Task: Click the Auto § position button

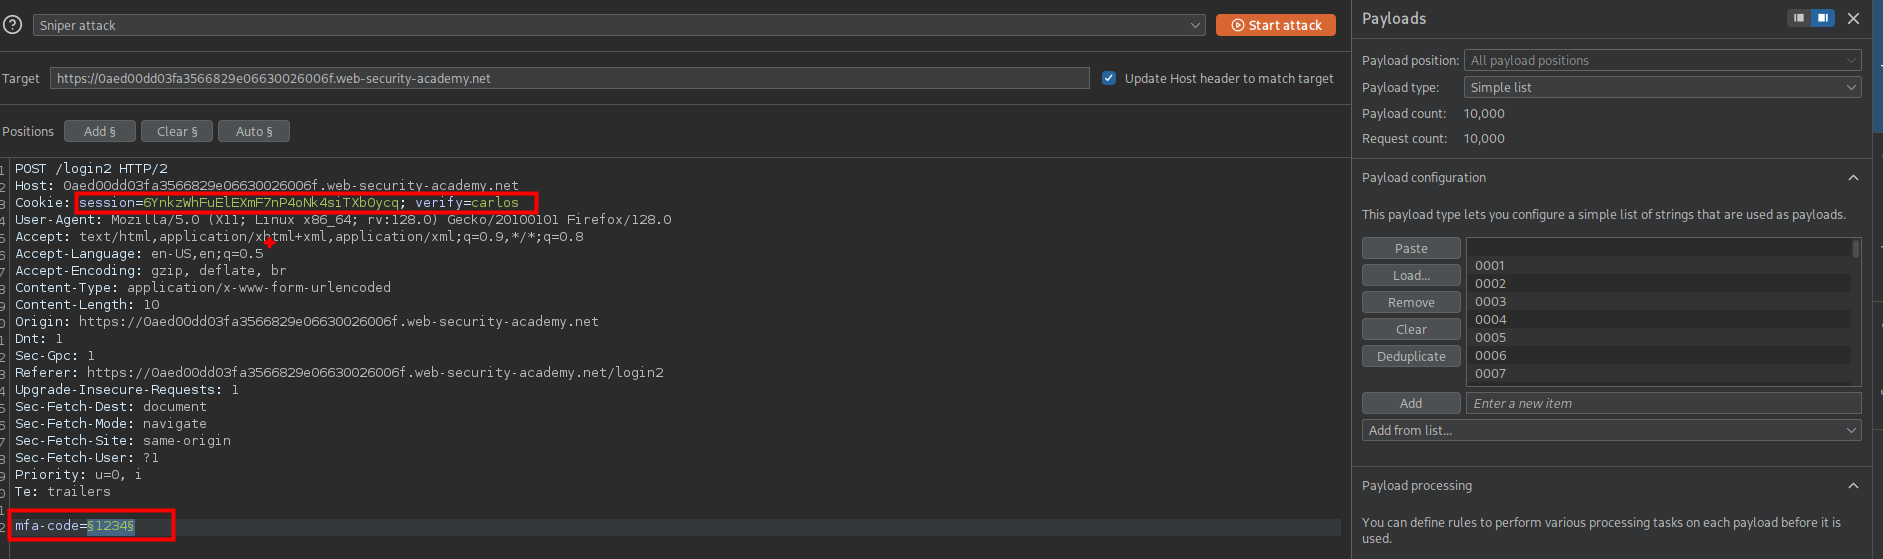Action: pyautogui.click(x=254, y=131)
